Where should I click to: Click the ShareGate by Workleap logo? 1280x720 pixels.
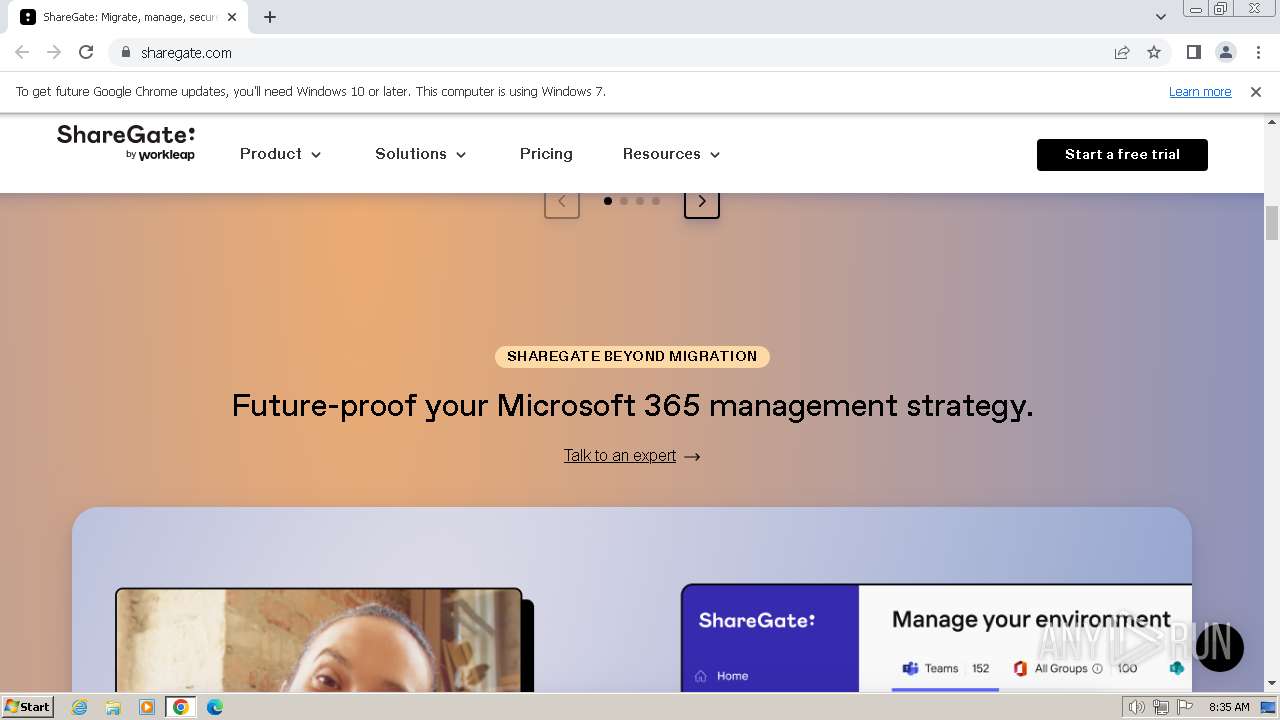126,143
